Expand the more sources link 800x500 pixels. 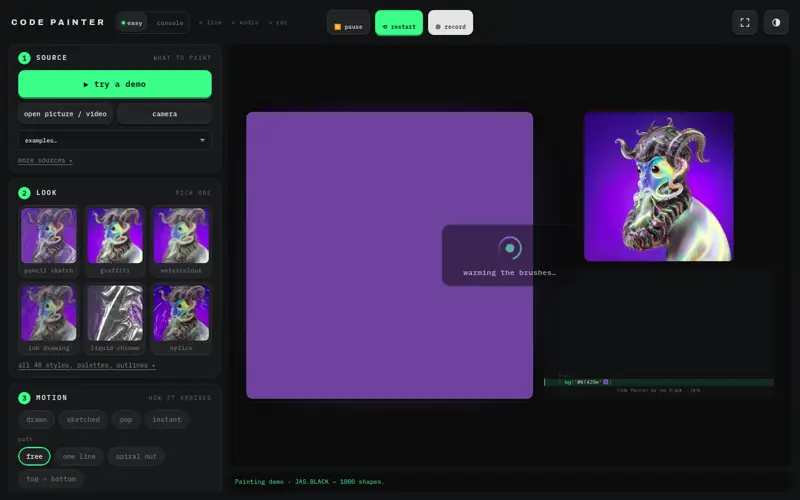45,160
